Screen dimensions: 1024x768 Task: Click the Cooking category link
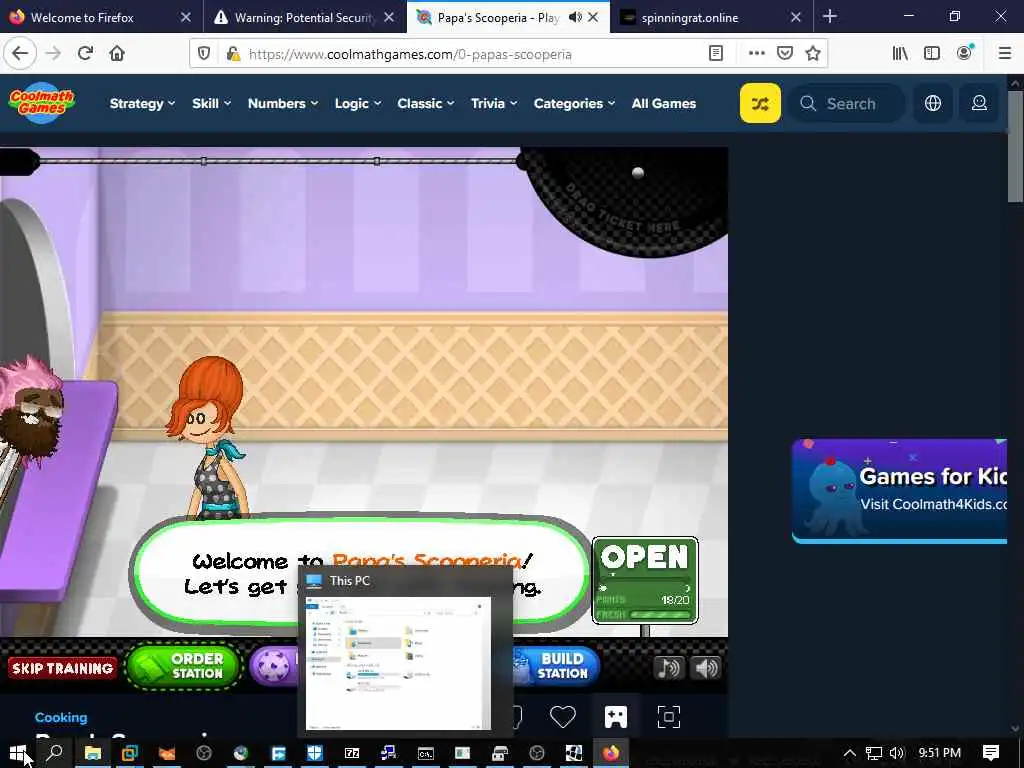(61, 717)
